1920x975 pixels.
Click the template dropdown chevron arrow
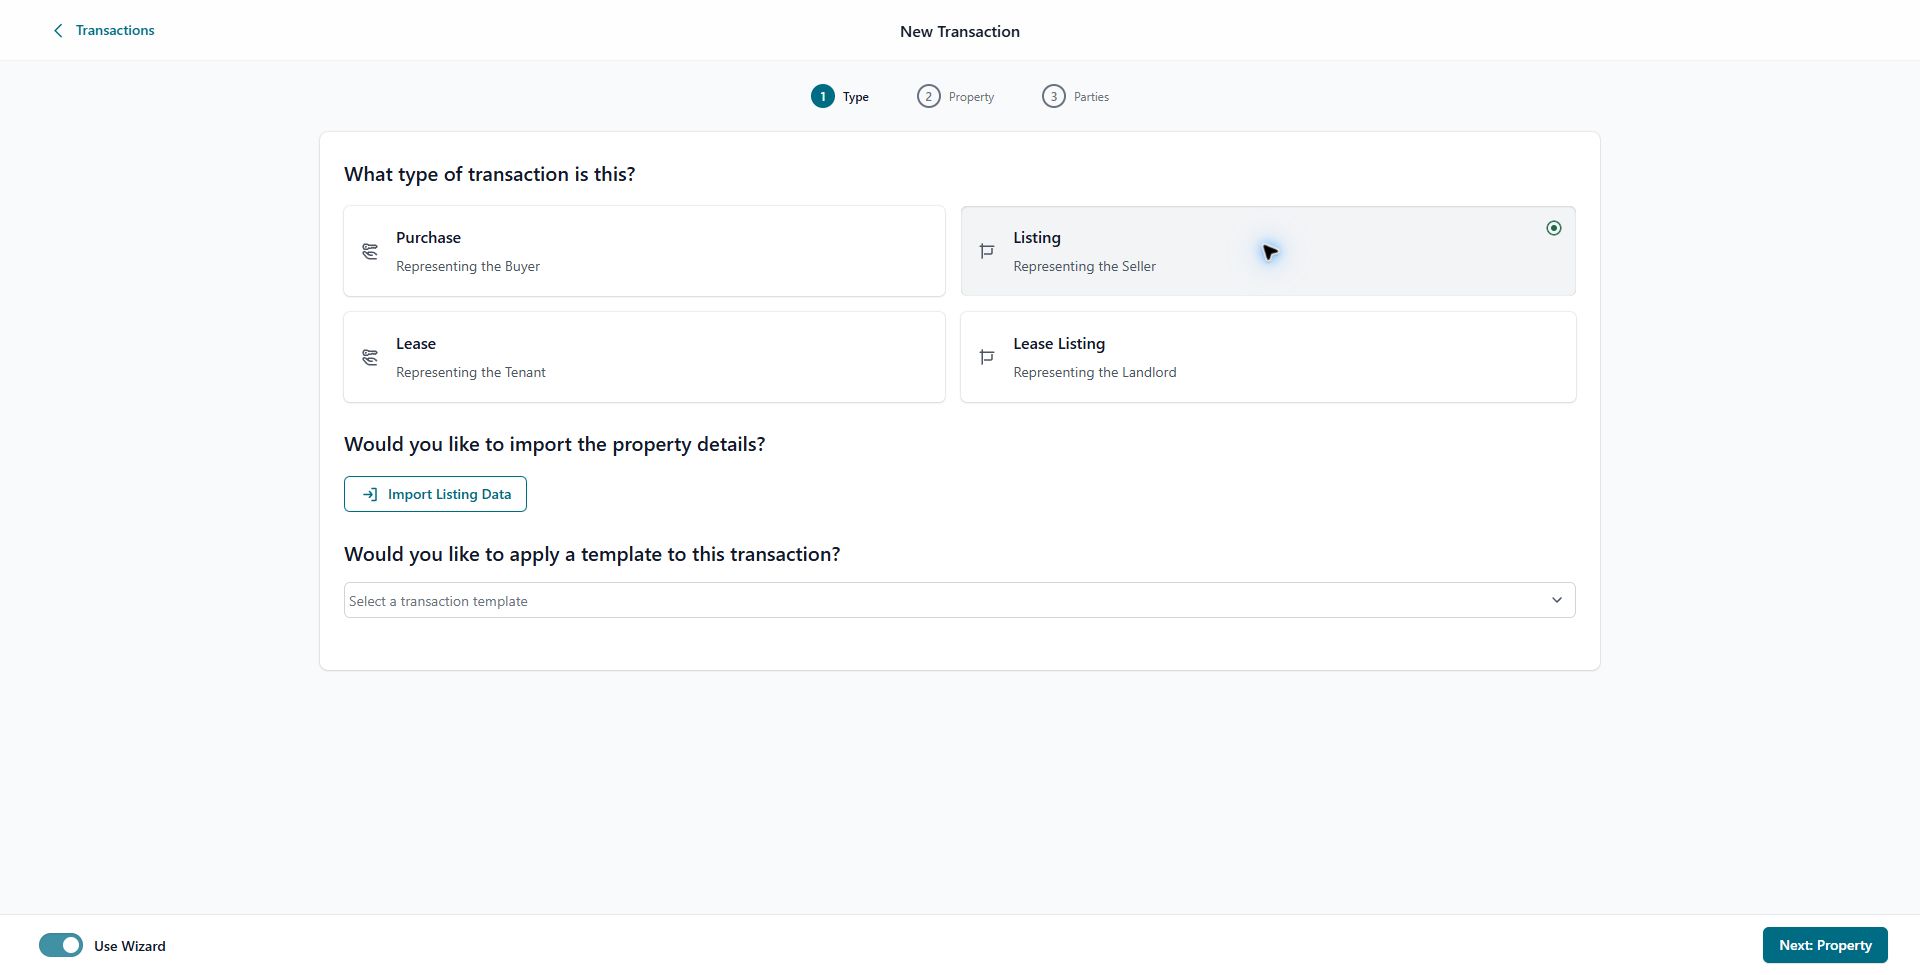pos(1556,600)
